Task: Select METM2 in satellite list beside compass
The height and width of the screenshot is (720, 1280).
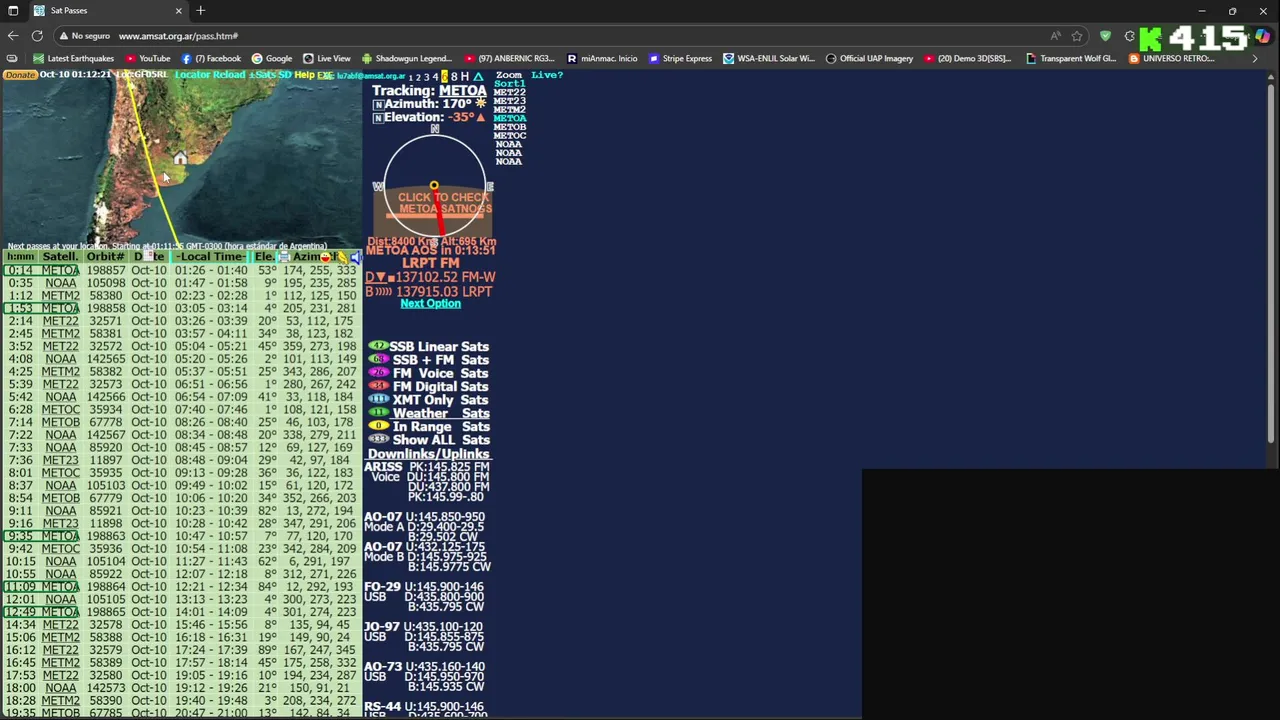Action: (509, 110)
